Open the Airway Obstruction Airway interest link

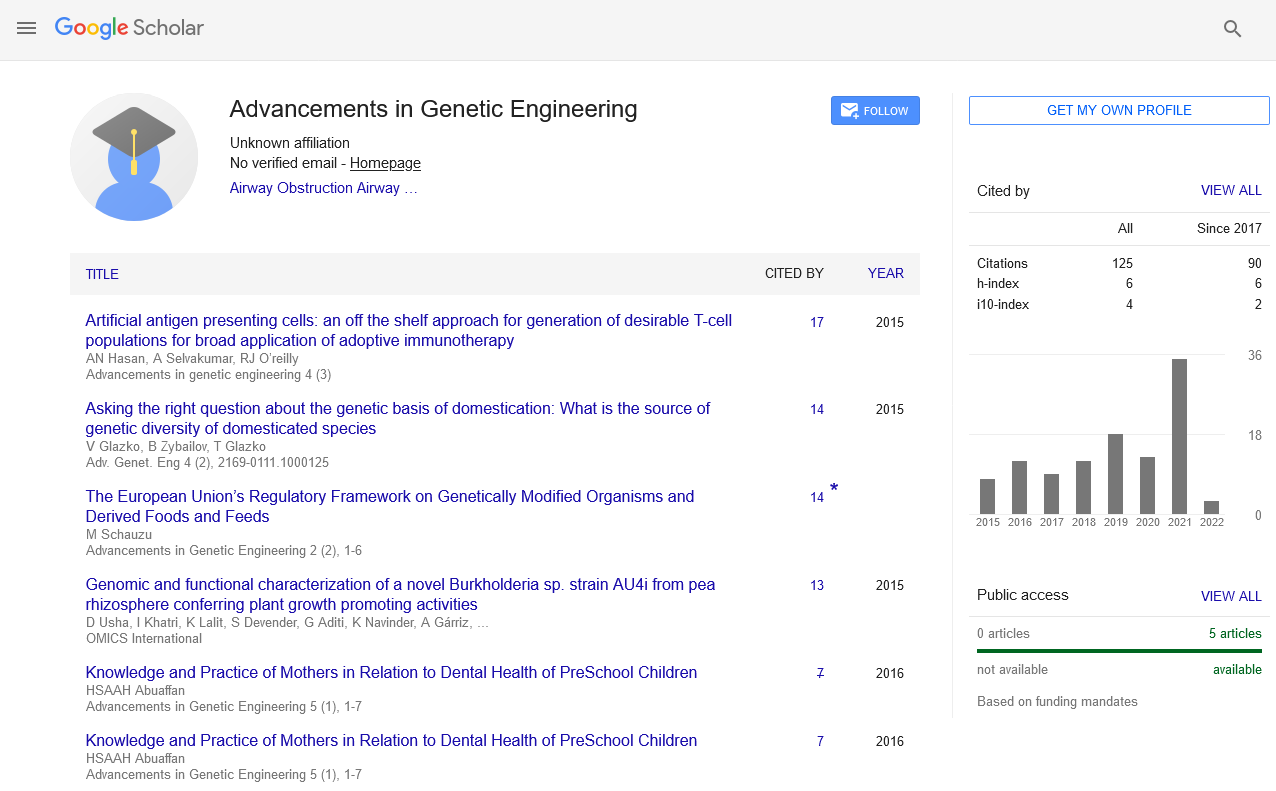coord(323,188)
